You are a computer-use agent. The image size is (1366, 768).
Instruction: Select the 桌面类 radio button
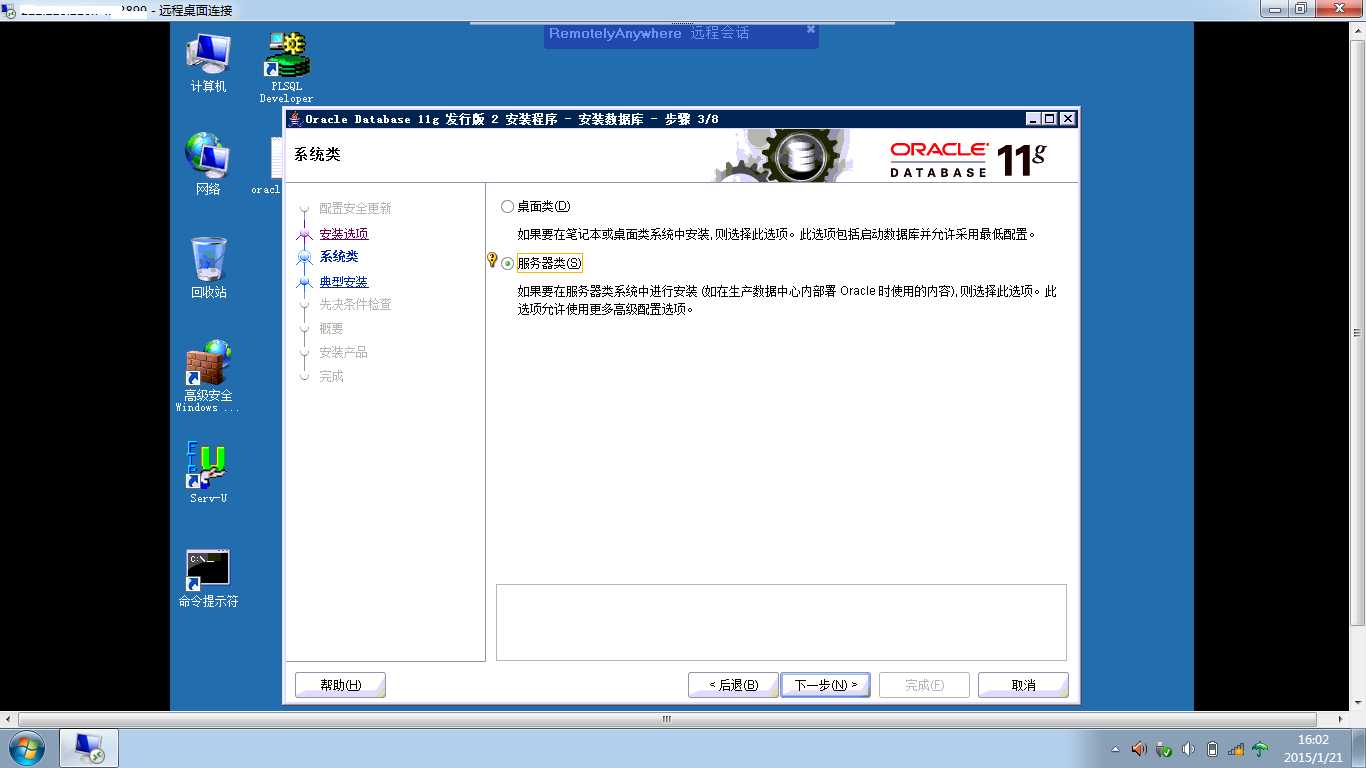[507, 207]
